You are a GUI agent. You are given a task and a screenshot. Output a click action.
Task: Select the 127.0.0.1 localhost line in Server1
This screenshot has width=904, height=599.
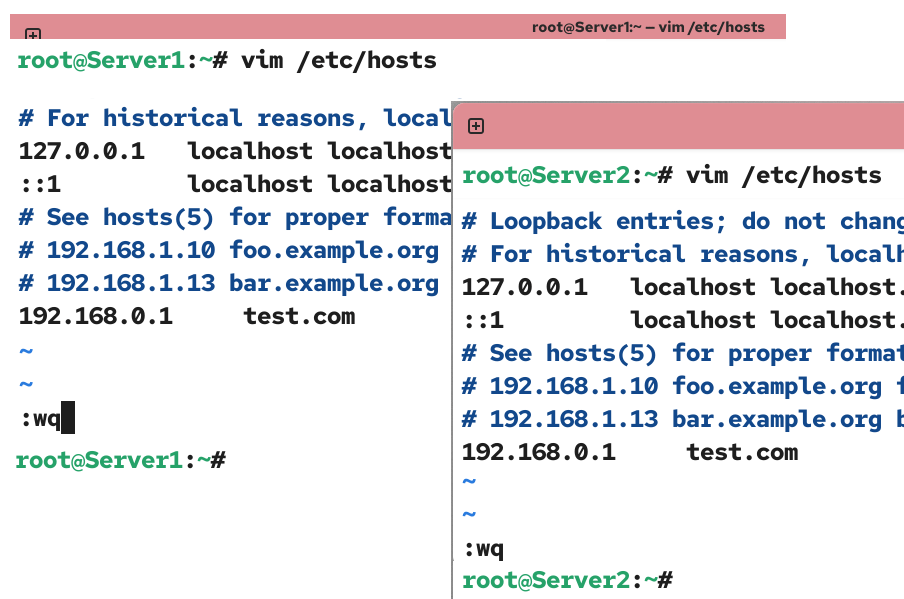tap(235, 151)
